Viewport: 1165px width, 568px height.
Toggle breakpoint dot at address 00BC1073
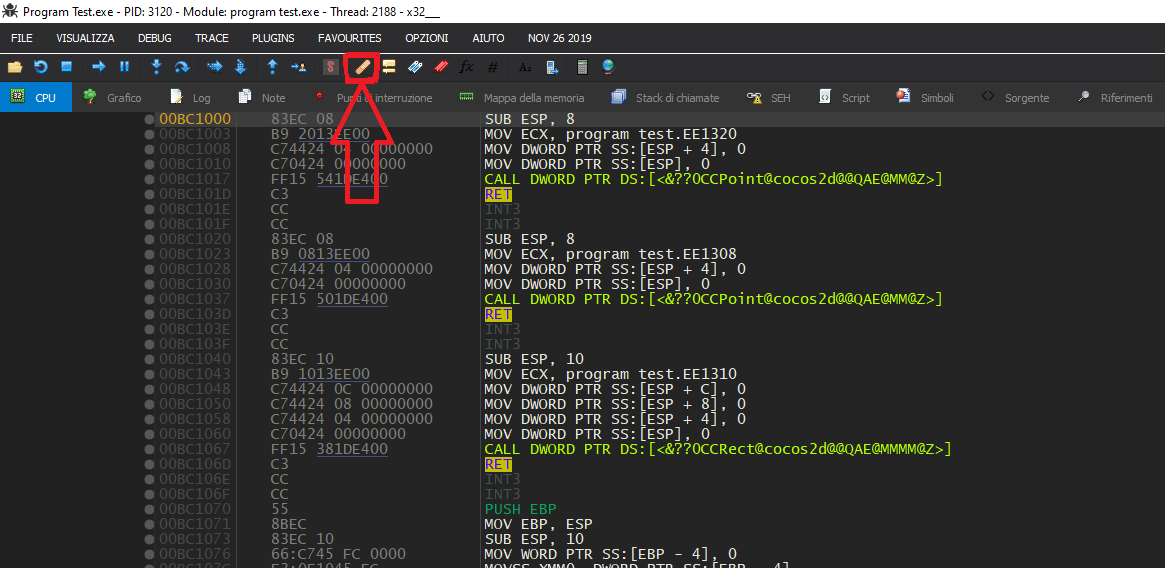[149, 539]
